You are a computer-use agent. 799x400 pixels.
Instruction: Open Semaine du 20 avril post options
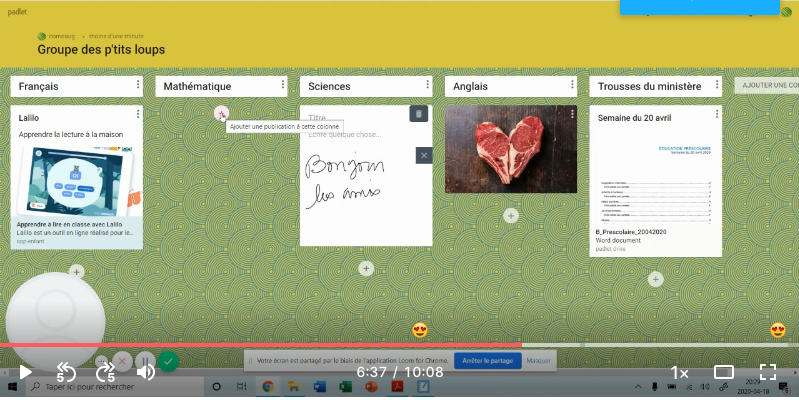tap(717, 114)
